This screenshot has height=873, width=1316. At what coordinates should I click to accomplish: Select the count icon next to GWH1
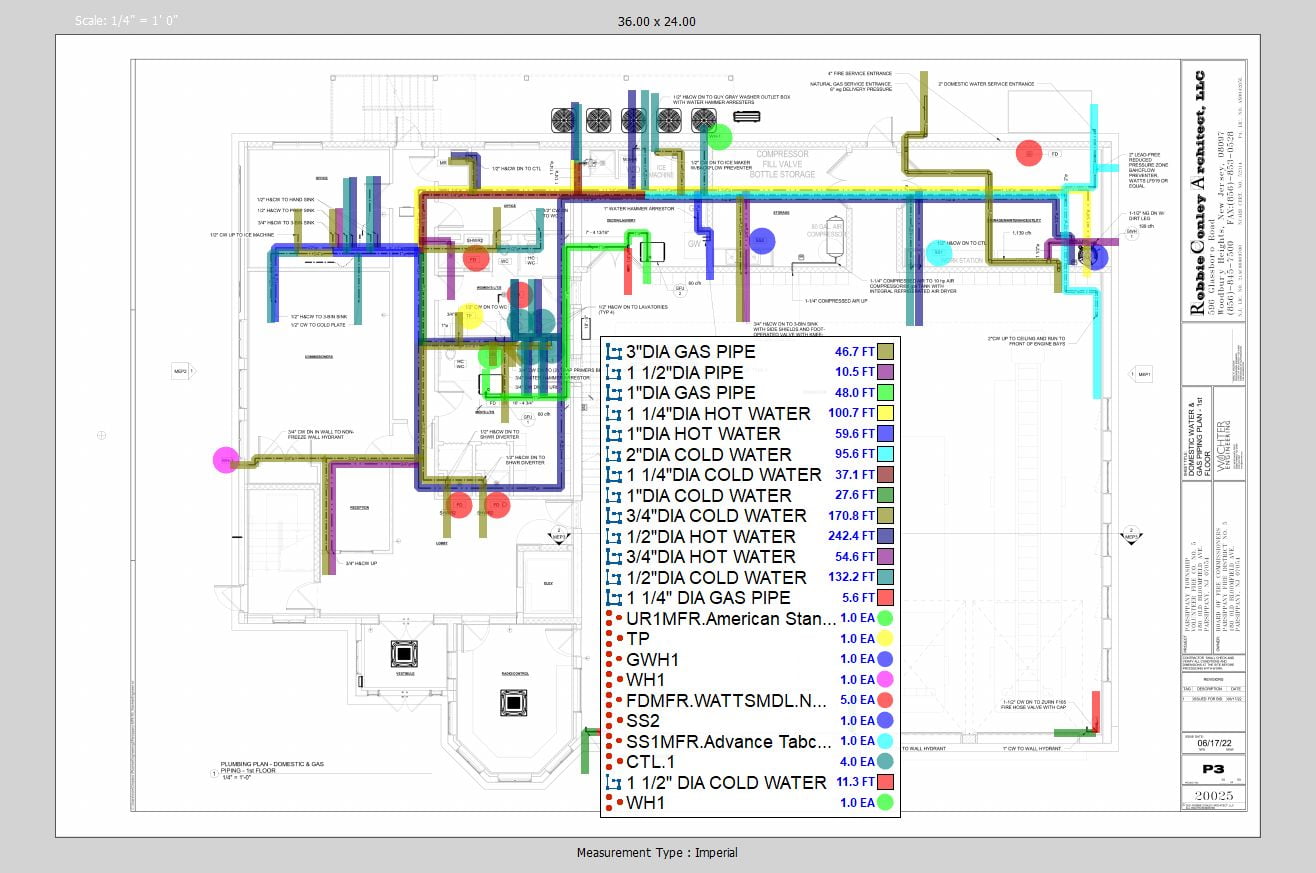coord(612,659)
